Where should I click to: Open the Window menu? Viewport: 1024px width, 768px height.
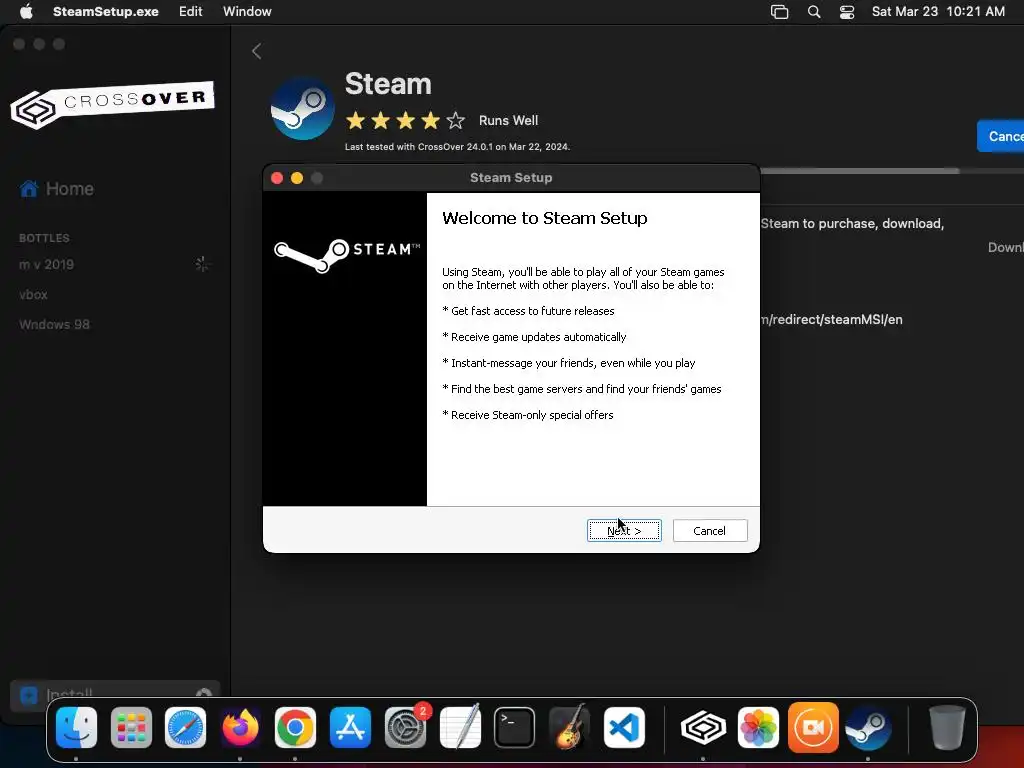pos(247,11)
